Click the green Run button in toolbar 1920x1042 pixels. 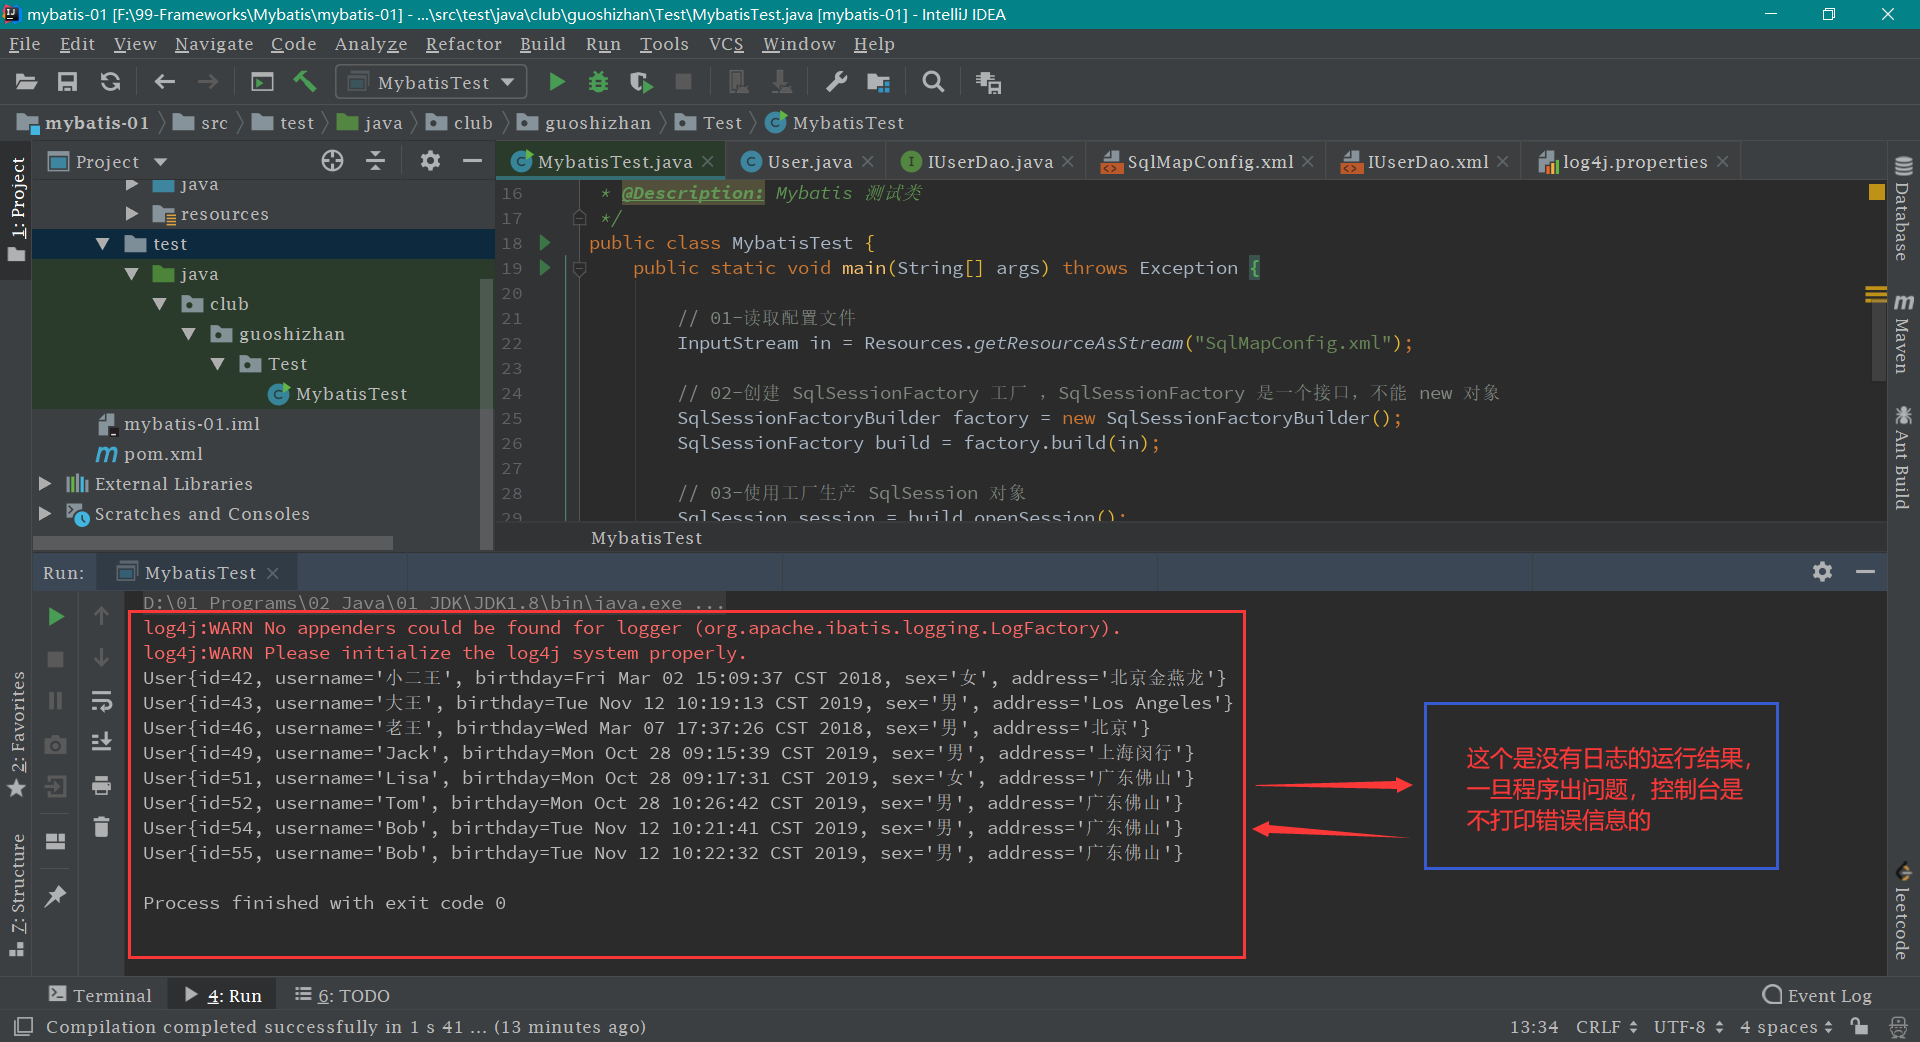(557, 82)
